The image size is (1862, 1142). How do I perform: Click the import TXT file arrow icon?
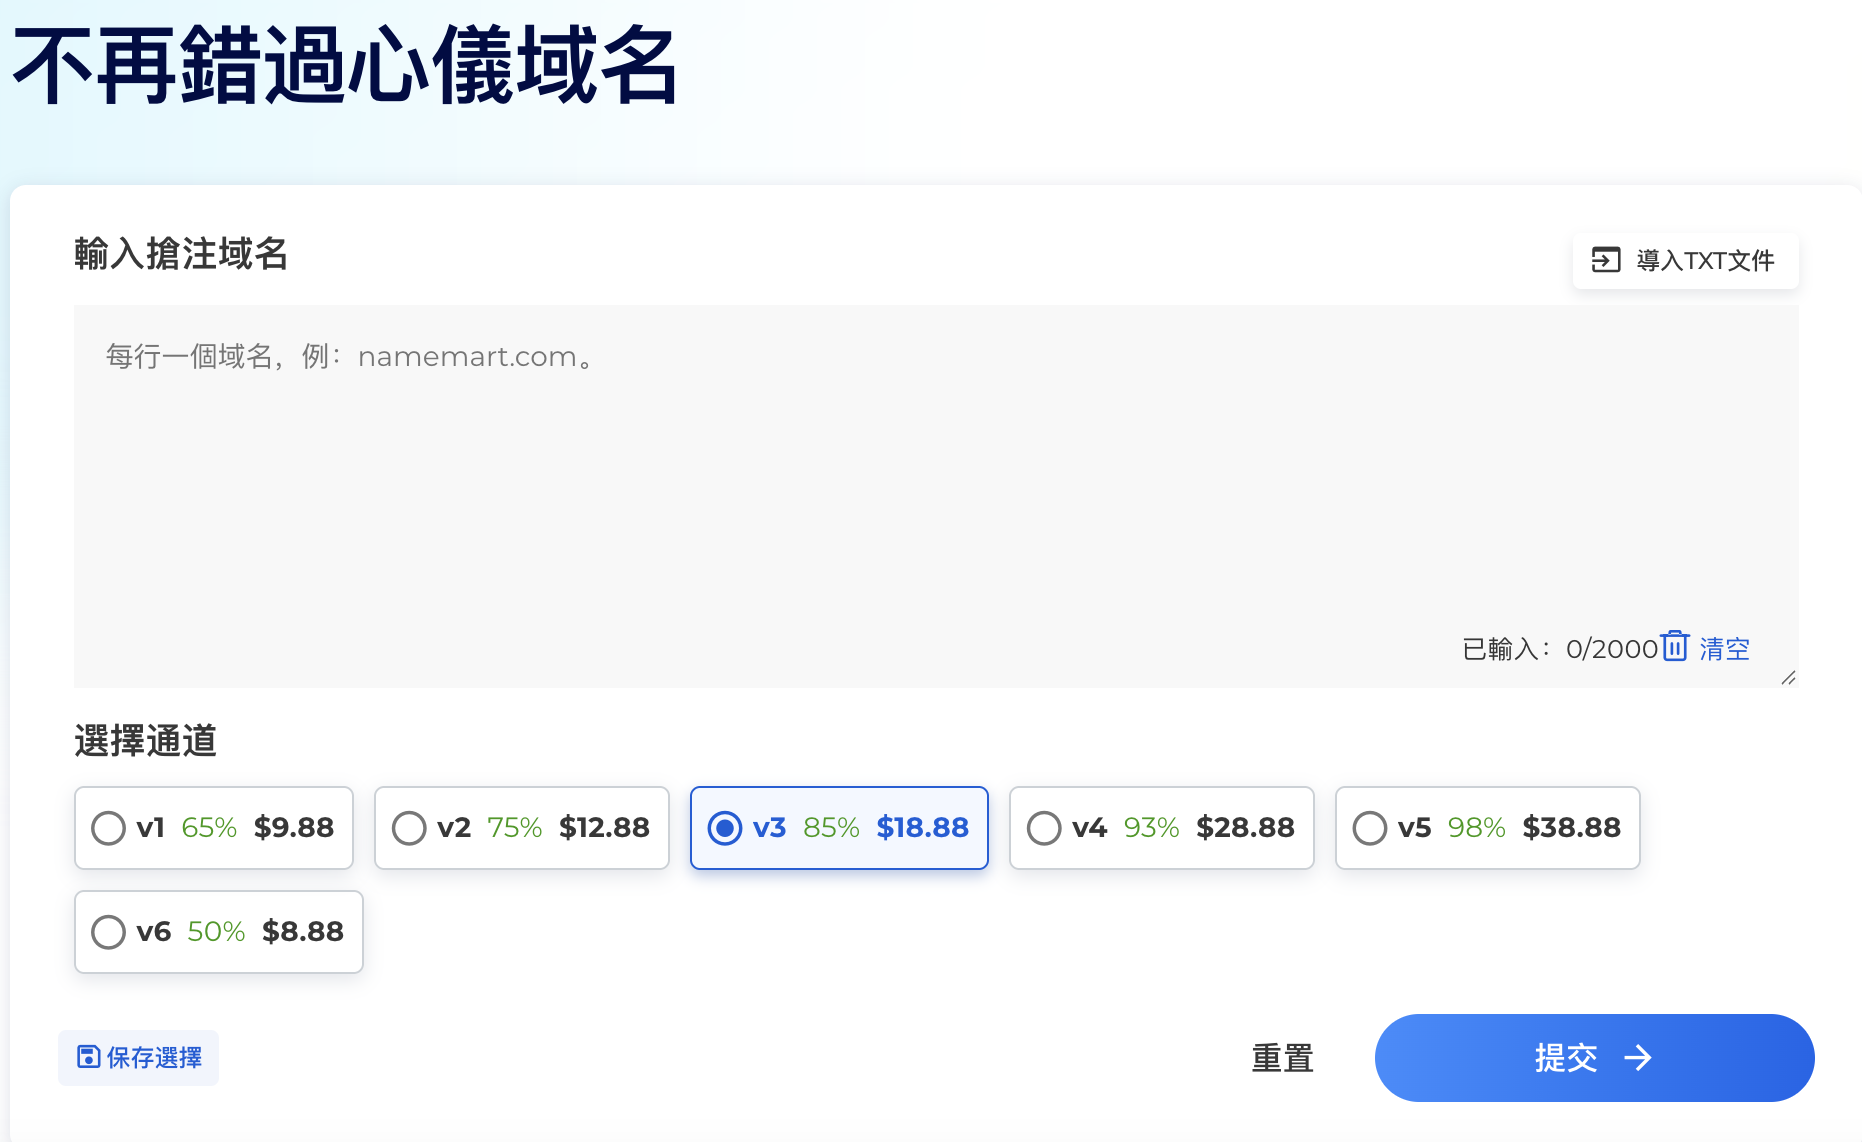pos(1606,260)
